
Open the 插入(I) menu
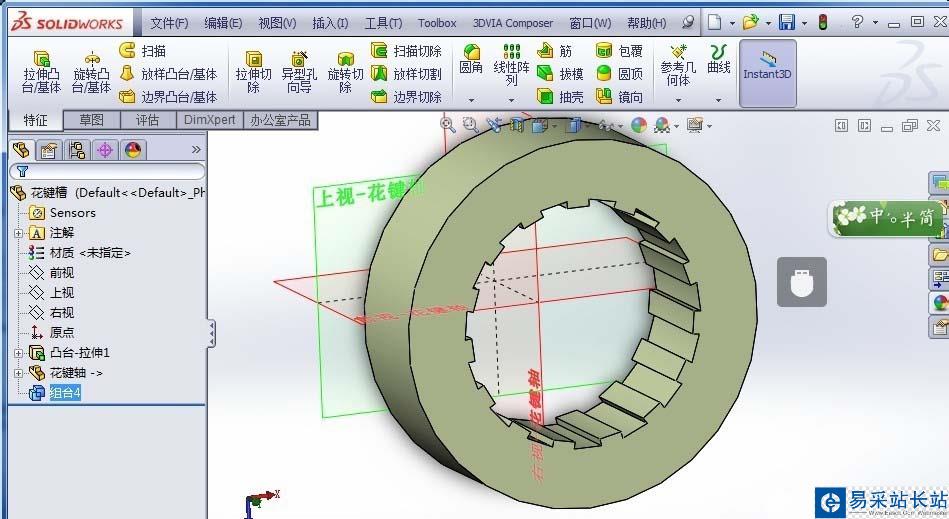click(x=330, y=23)
